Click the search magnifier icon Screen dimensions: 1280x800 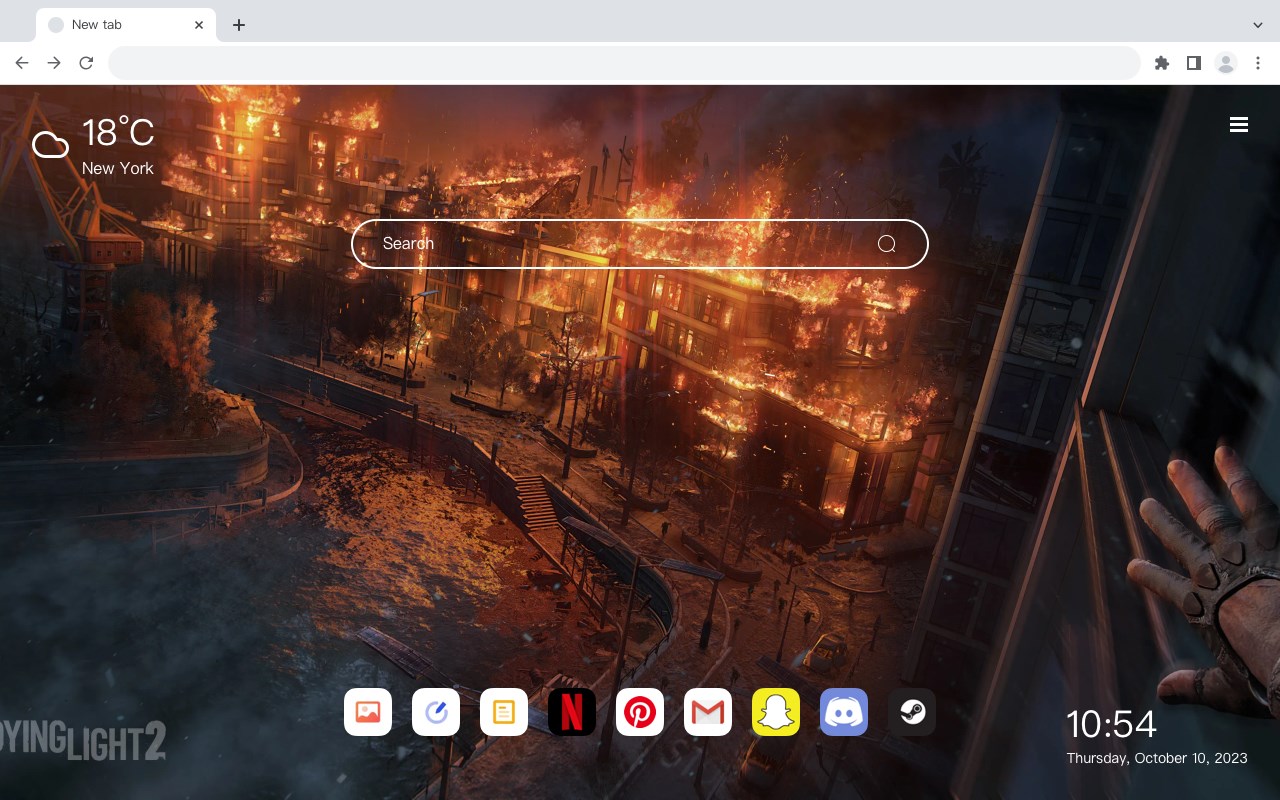(887, 244)
